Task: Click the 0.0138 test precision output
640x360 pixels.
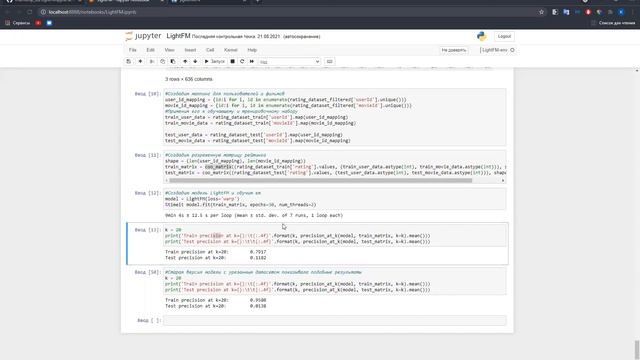Action: point(258,306)
